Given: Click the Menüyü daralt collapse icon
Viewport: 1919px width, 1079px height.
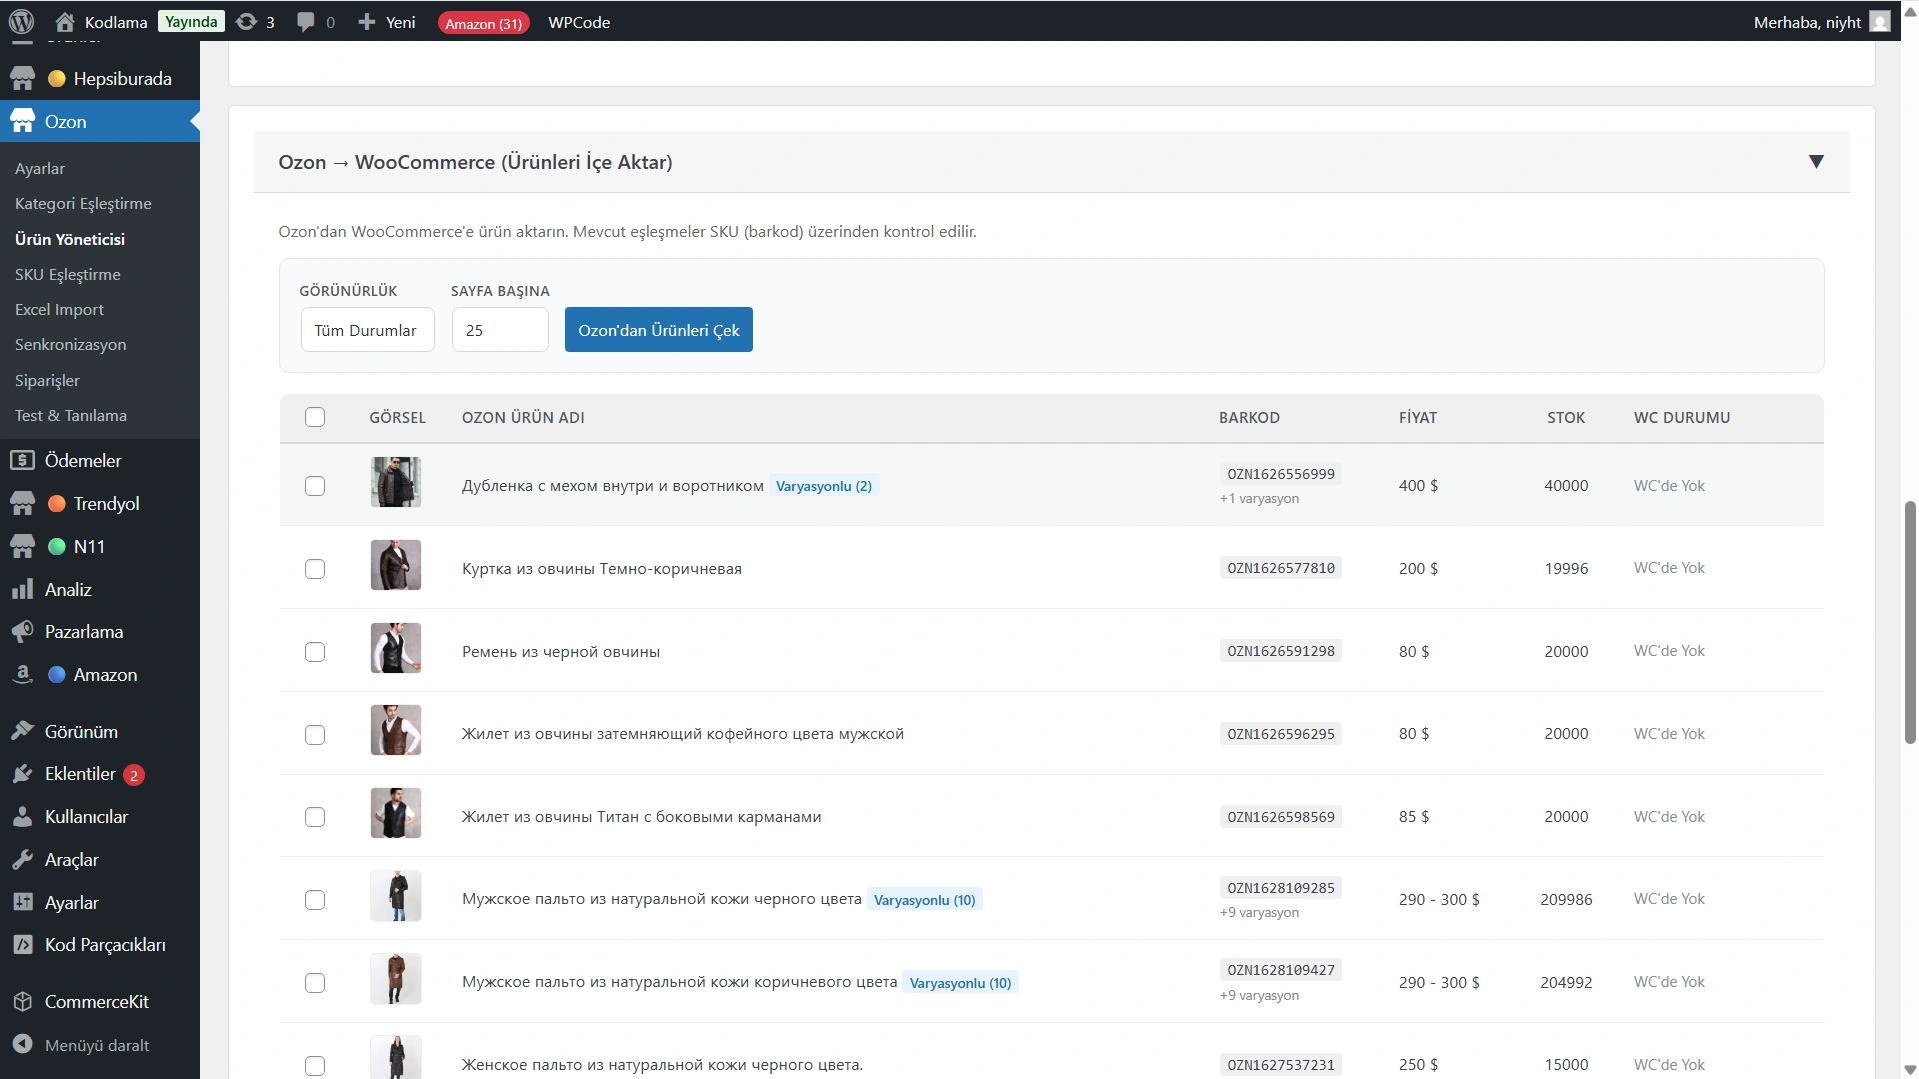Looking at the screenshot, I should point(22,1045).
